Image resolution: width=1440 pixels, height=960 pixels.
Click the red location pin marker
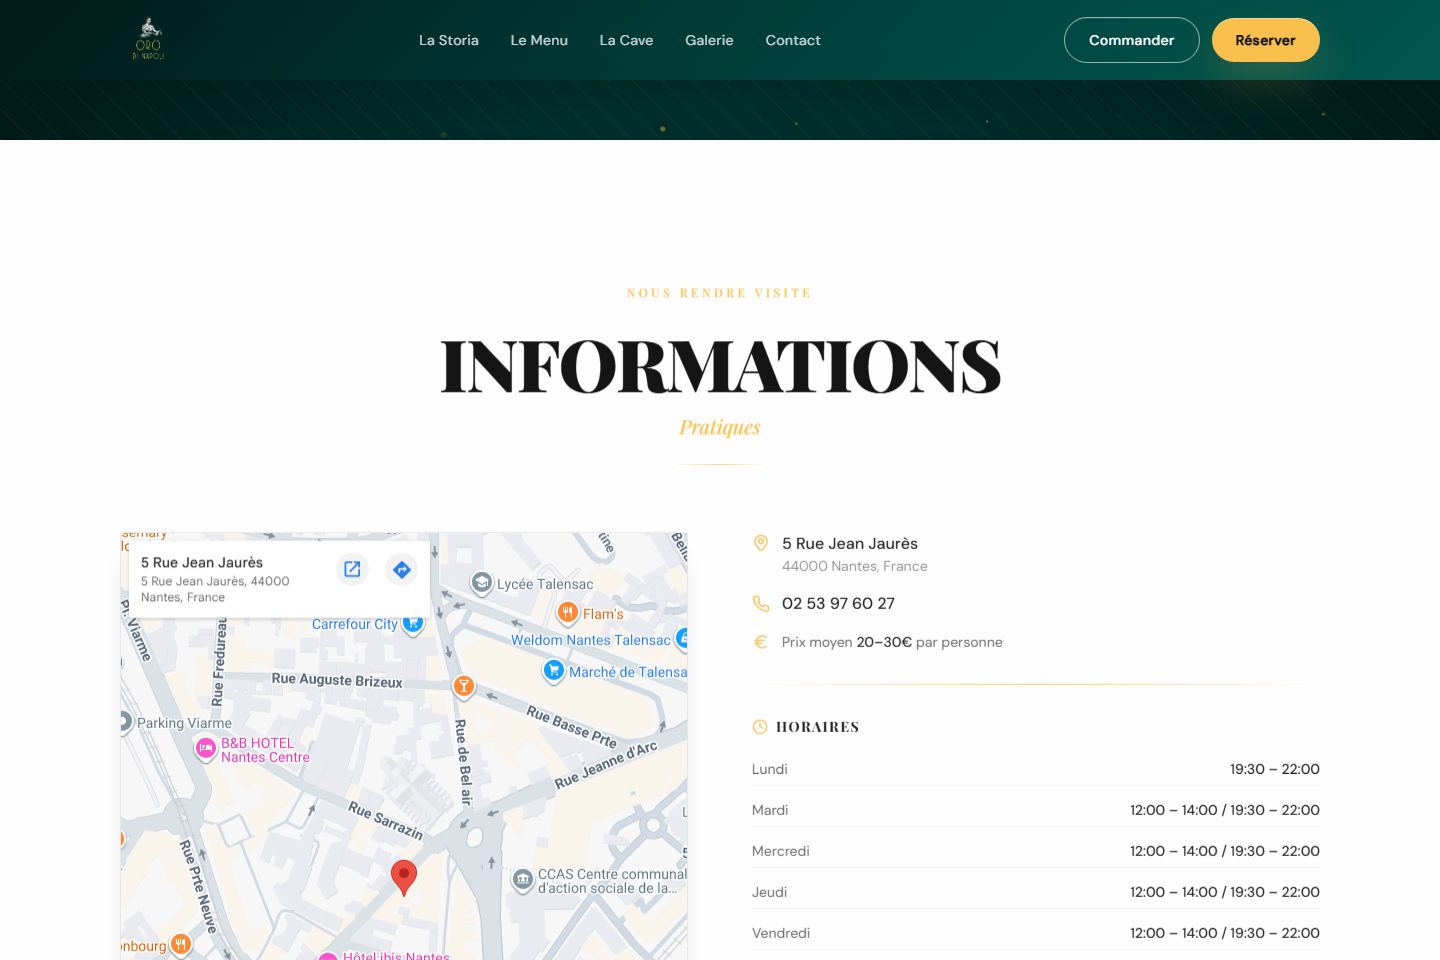404,877
